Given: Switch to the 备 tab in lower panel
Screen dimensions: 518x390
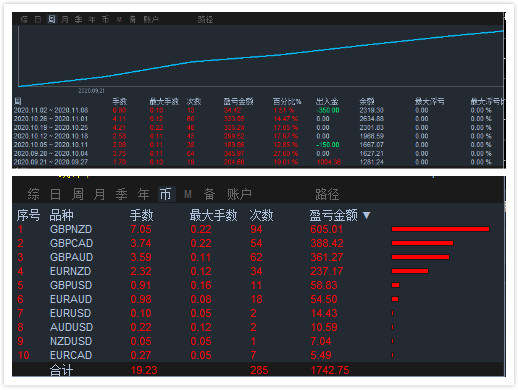Looking at the screenshot, I should click(209, 194).
